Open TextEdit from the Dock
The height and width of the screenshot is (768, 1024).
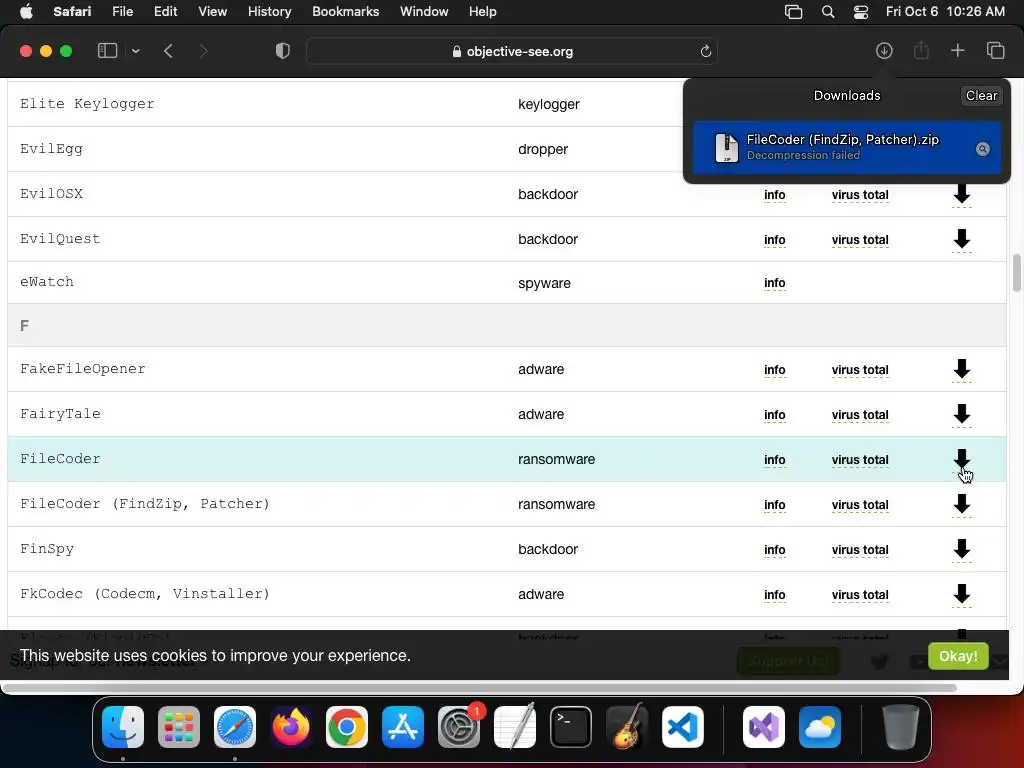click(x=515, y=727)
